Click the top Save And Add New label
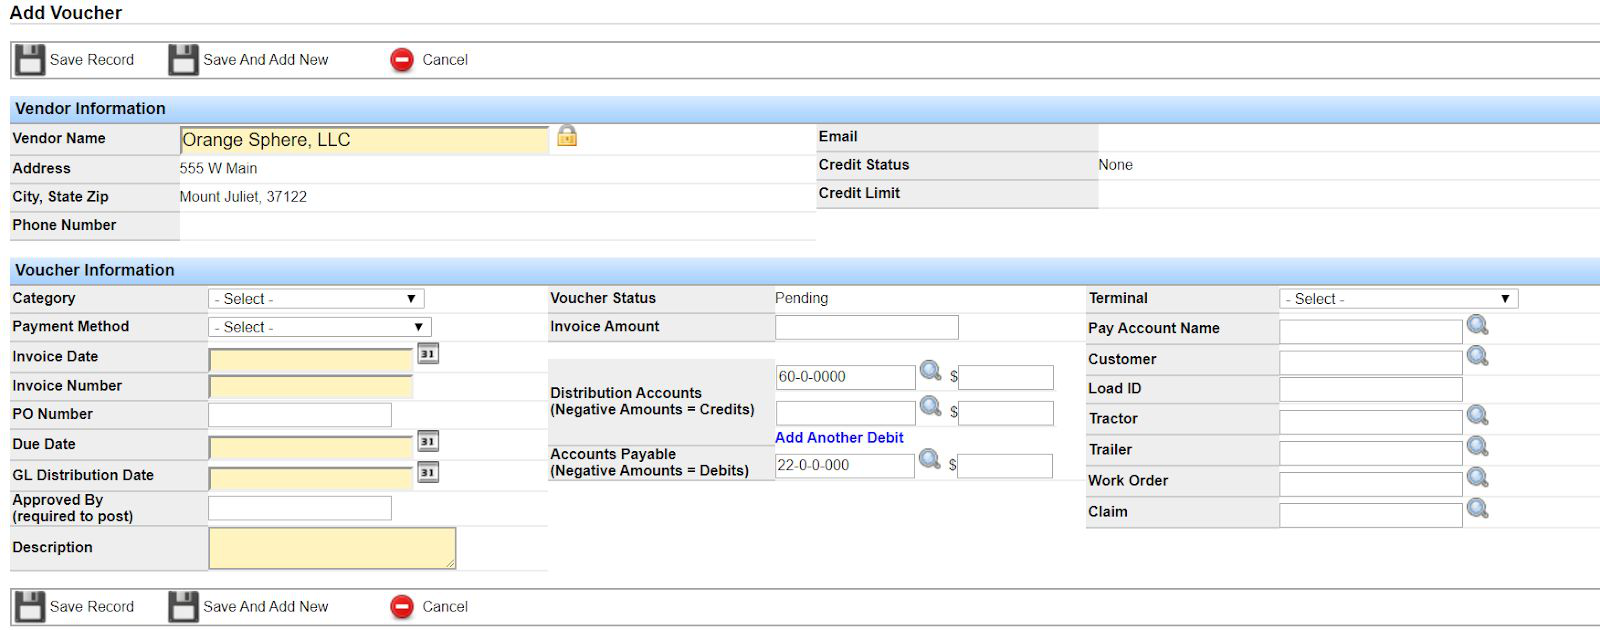This screenshot has width=1600, height=630. pos(266,60)
